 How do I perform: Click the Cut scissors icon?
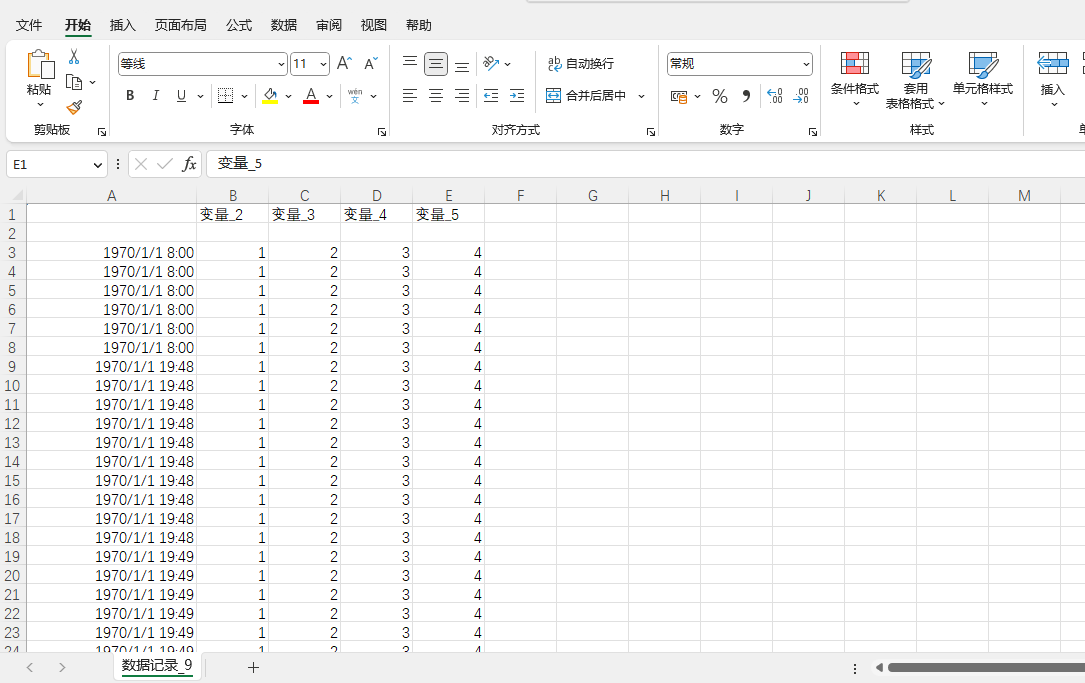coord(73,57)
